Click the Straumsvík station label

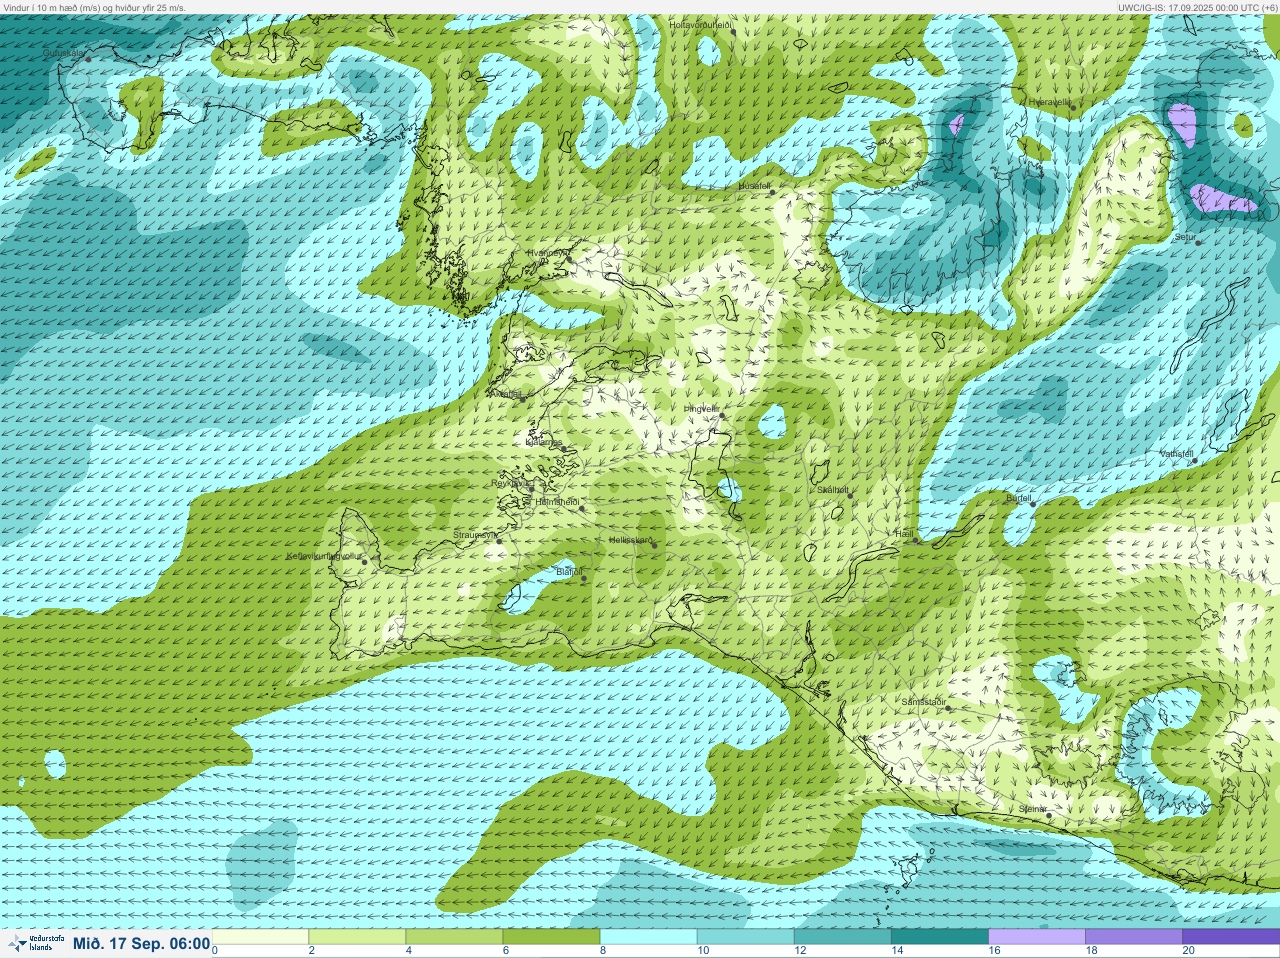474,536
